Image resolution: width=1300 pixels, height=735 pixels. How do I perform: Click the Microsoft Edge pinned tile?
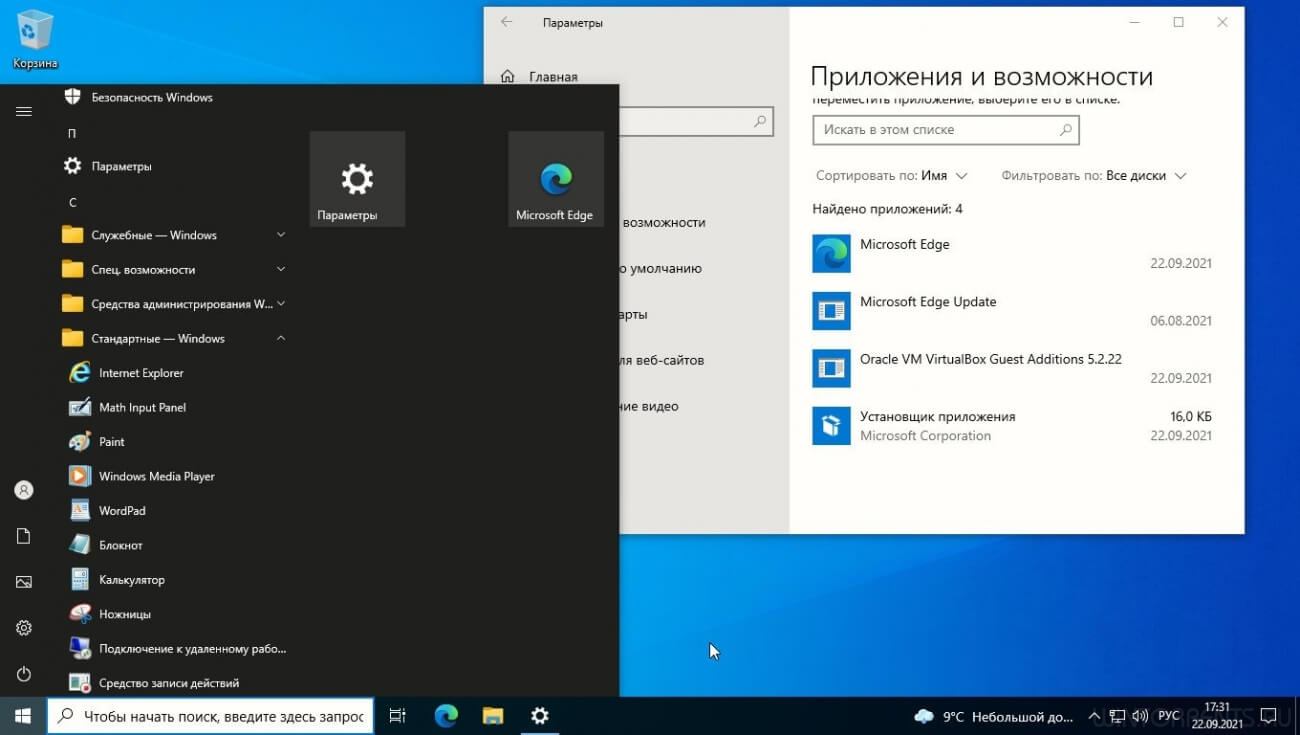555,179
